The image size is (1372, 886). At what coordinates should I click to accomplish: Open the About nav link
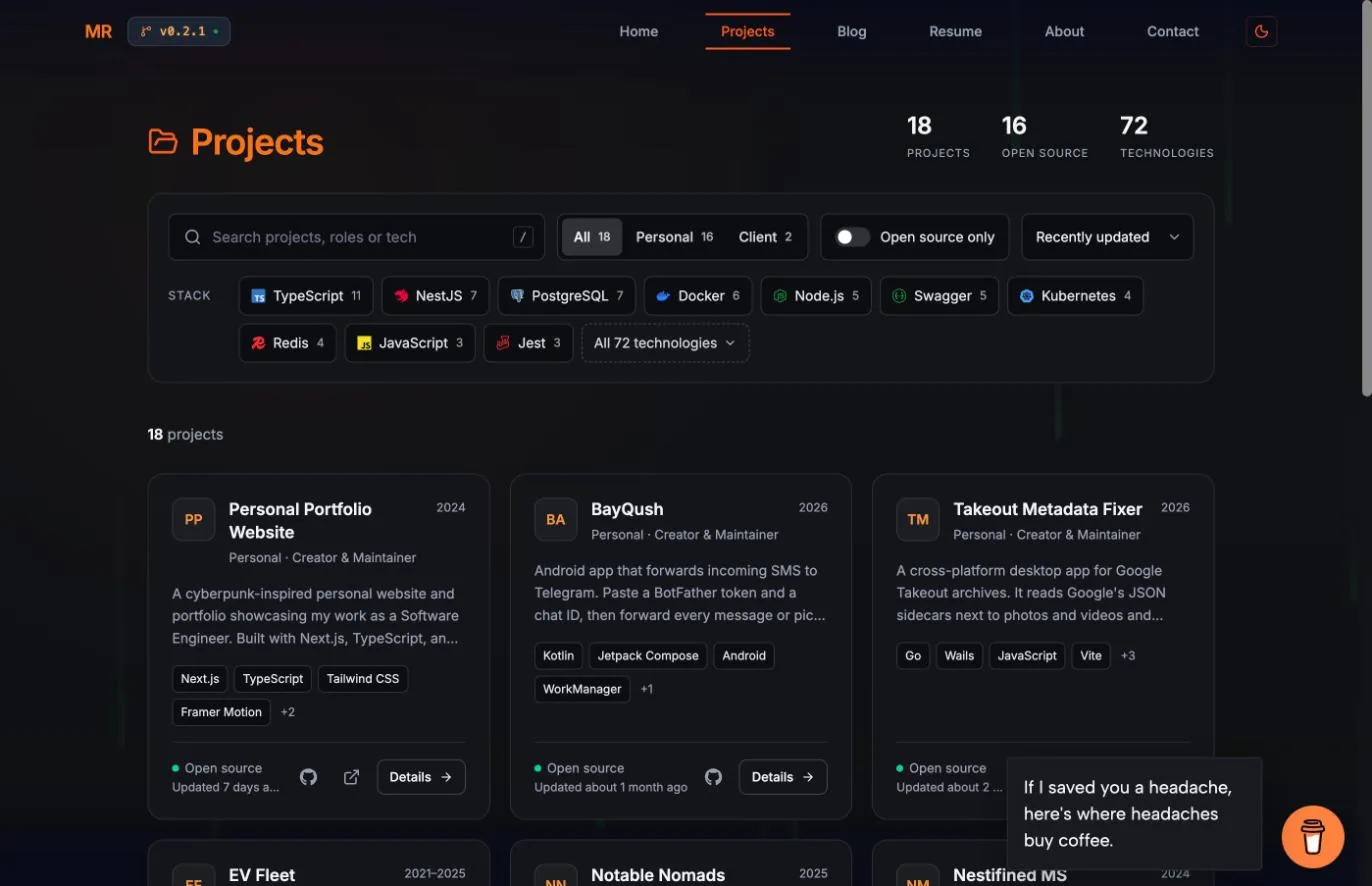[1064, 31]
